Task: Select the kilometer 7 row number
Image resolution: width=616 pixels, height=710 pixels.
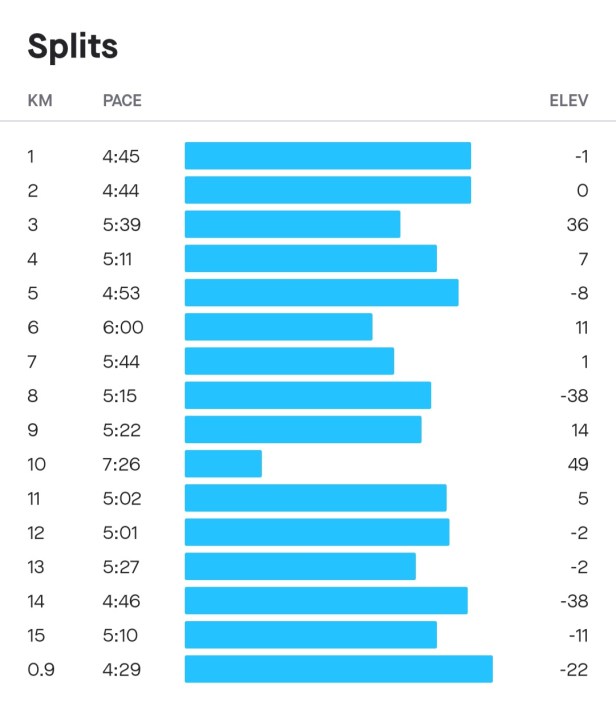Action: pyautogui.click(x=32, y=361)
